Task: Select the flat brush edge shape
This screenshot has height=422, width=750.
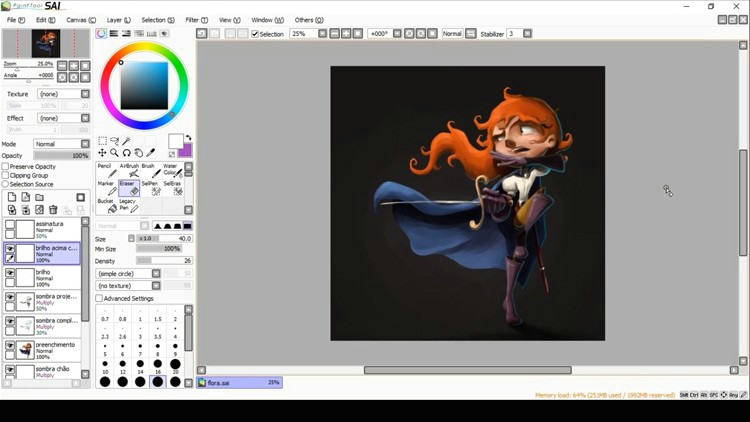Action: click(188, 226)
